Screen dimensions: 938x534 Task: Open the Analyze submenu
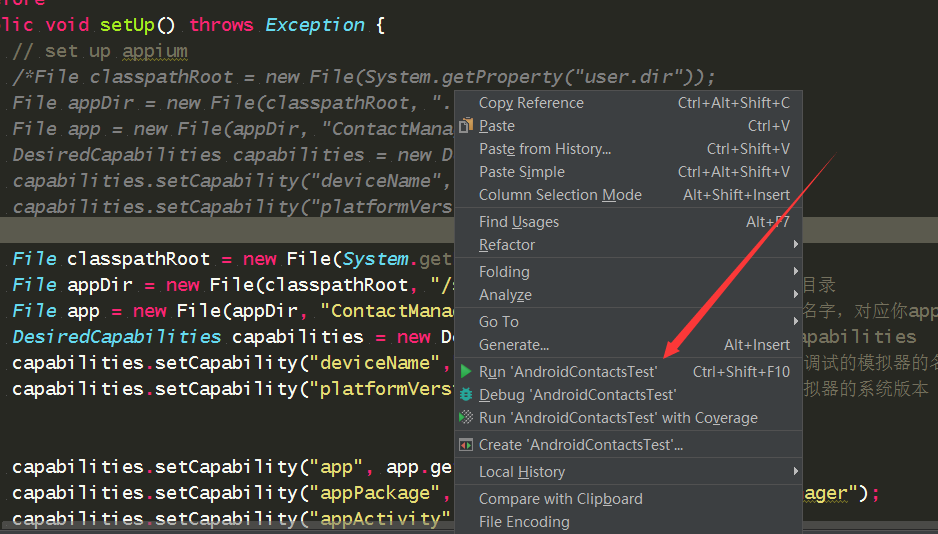628,295
